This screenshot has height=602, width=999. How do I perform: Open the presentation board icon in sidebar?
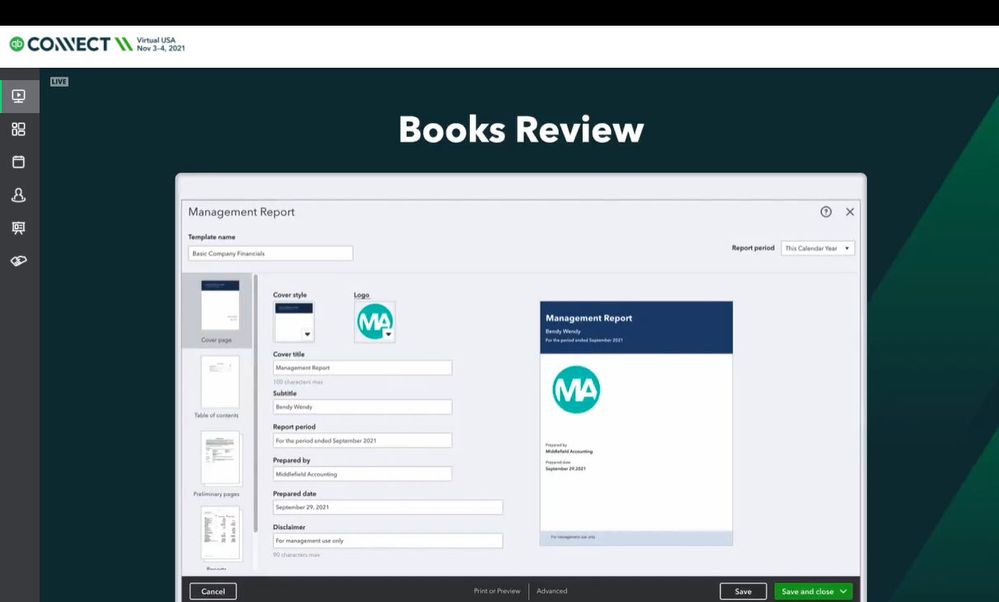(18, 228)
